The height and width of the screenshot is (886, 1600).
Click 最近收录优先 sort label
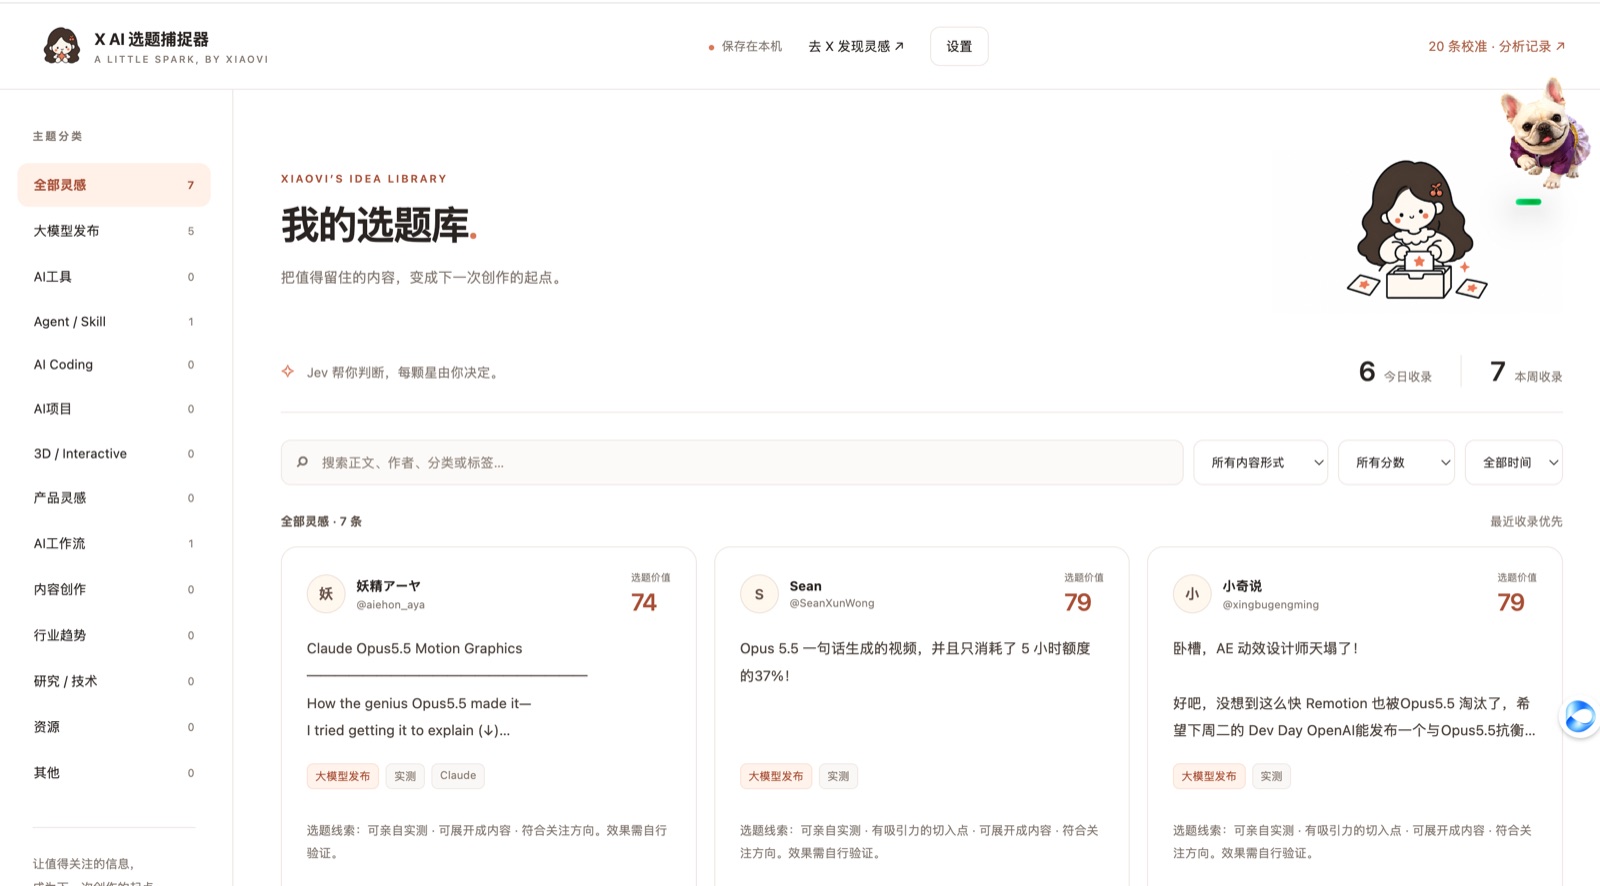pos(1526,521)
